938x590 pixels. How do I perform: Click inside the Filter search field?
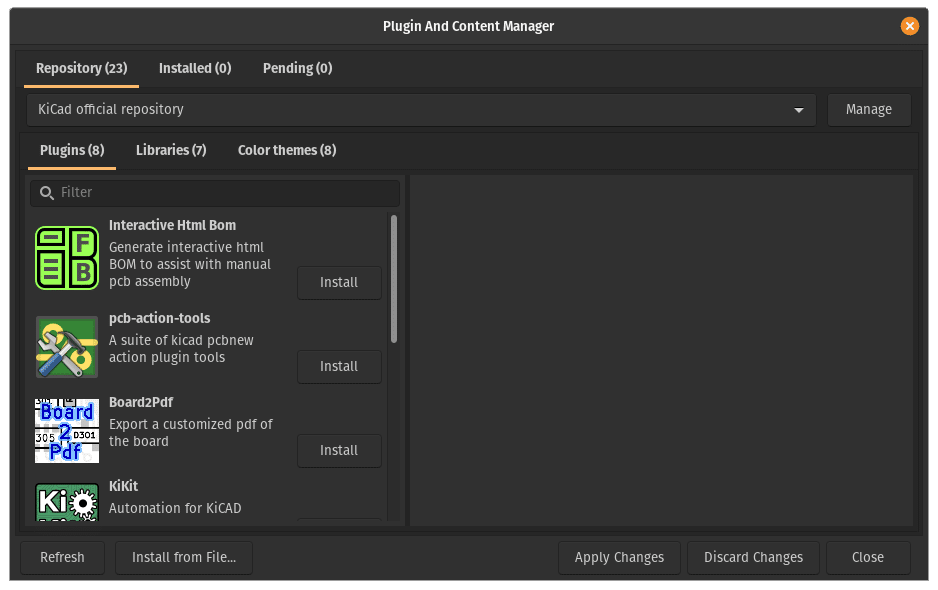pos(220,192)
